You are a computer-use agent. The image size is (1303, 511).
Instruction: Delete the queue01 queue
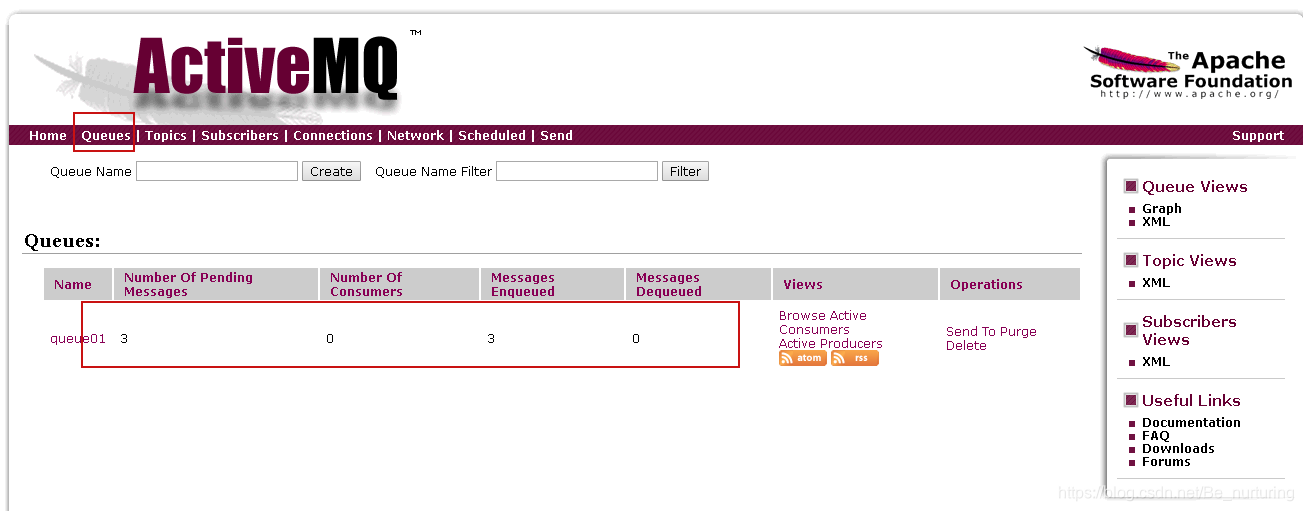point(966,346)
